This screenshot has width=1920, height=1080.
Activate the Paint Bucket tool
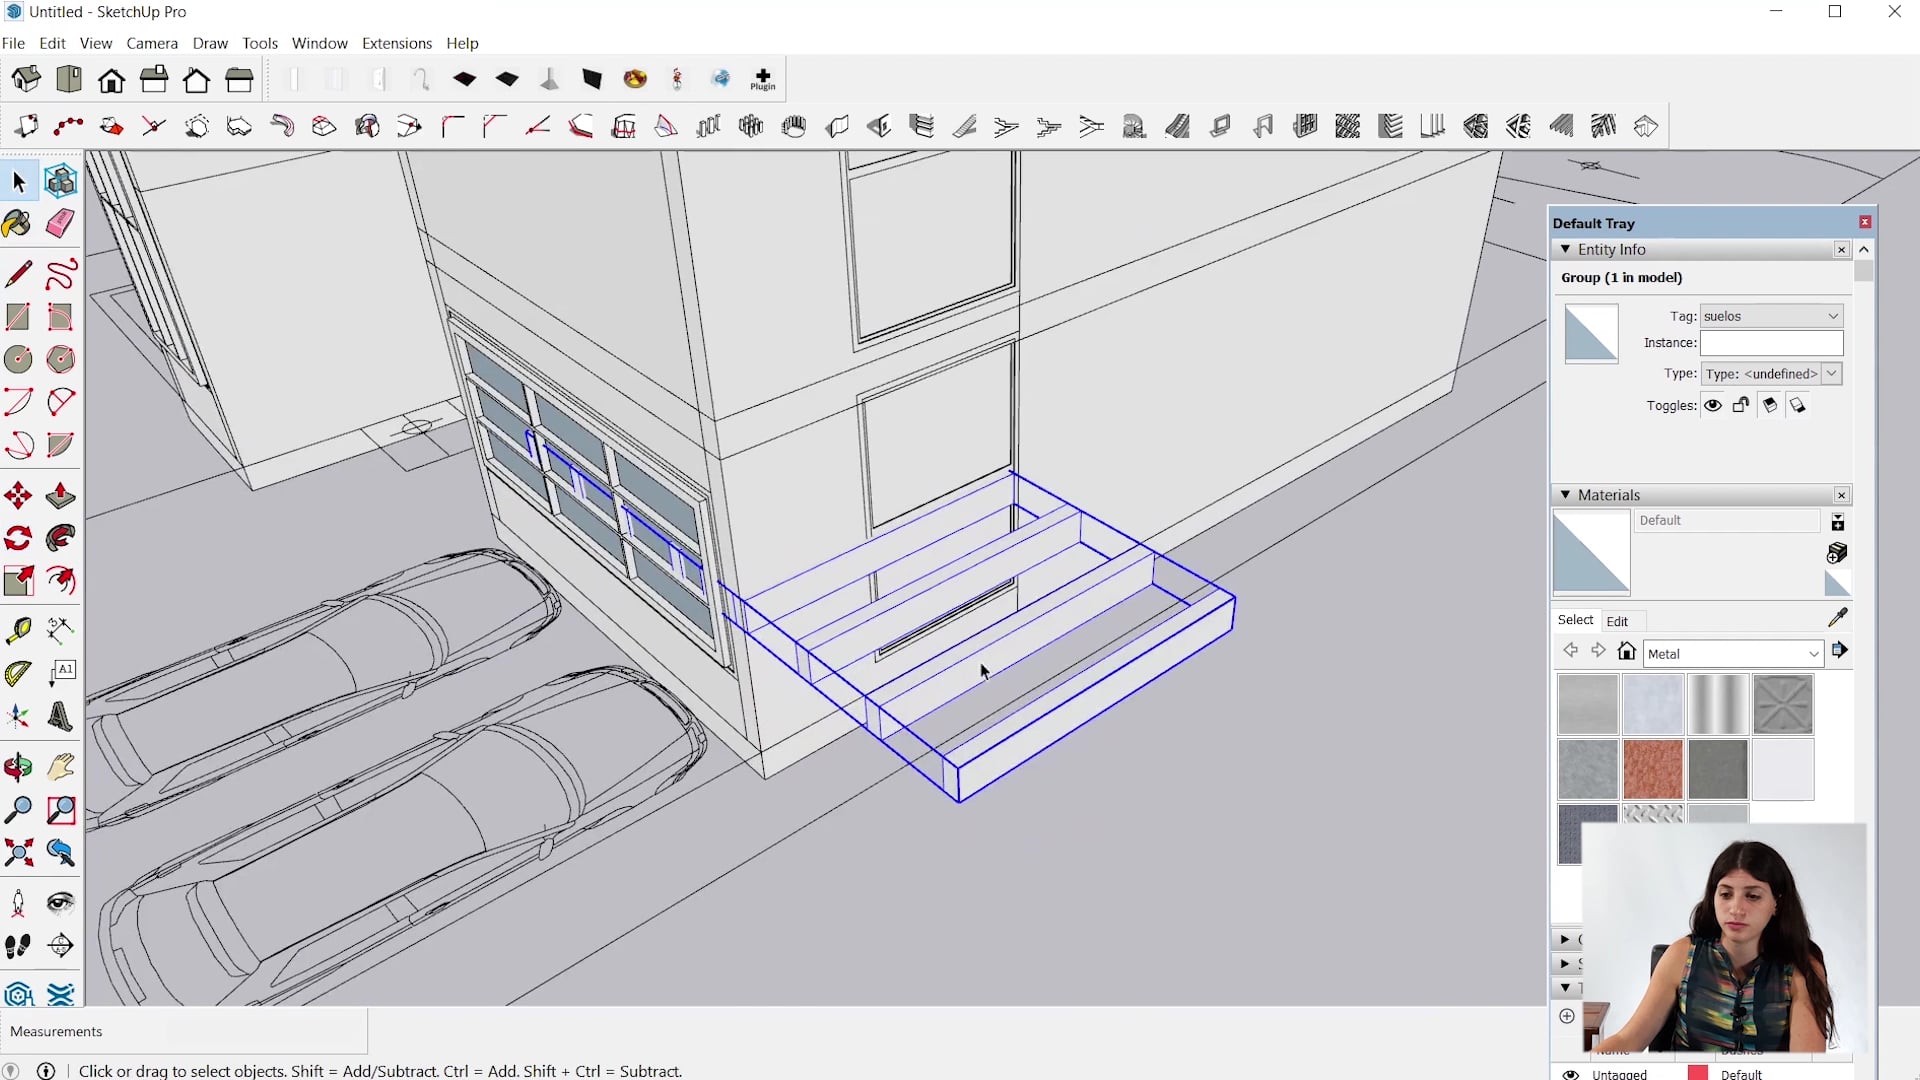point(16,223)
